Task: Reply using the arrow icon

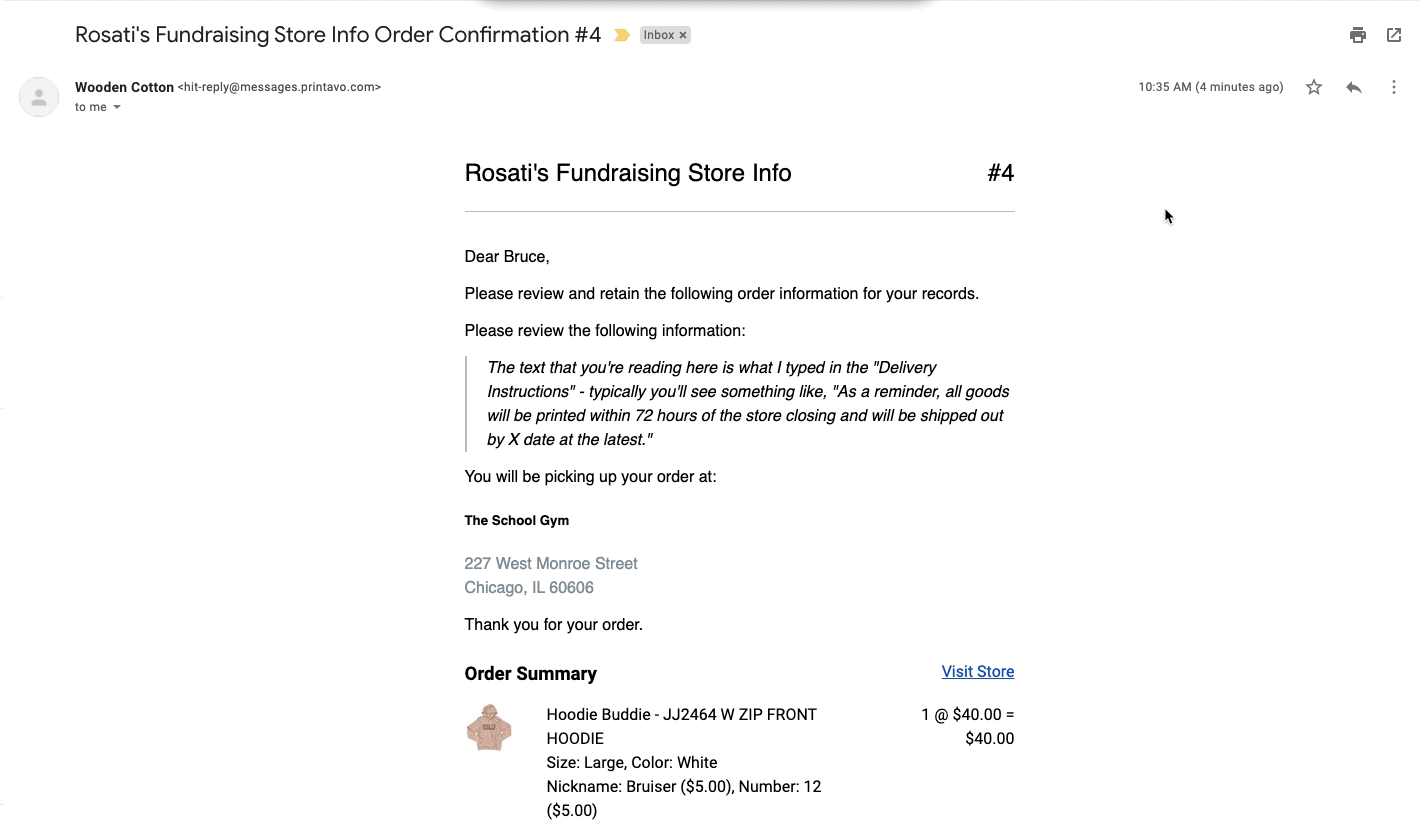Action: click(x=1354, y=87)
